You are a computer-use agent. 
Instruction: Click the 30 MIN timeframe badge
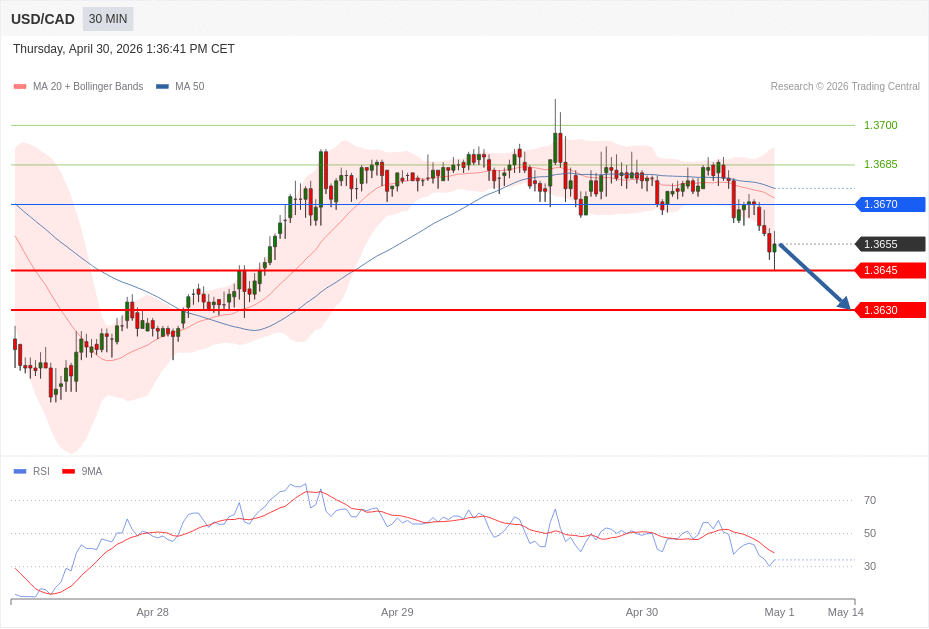point(107,19)
